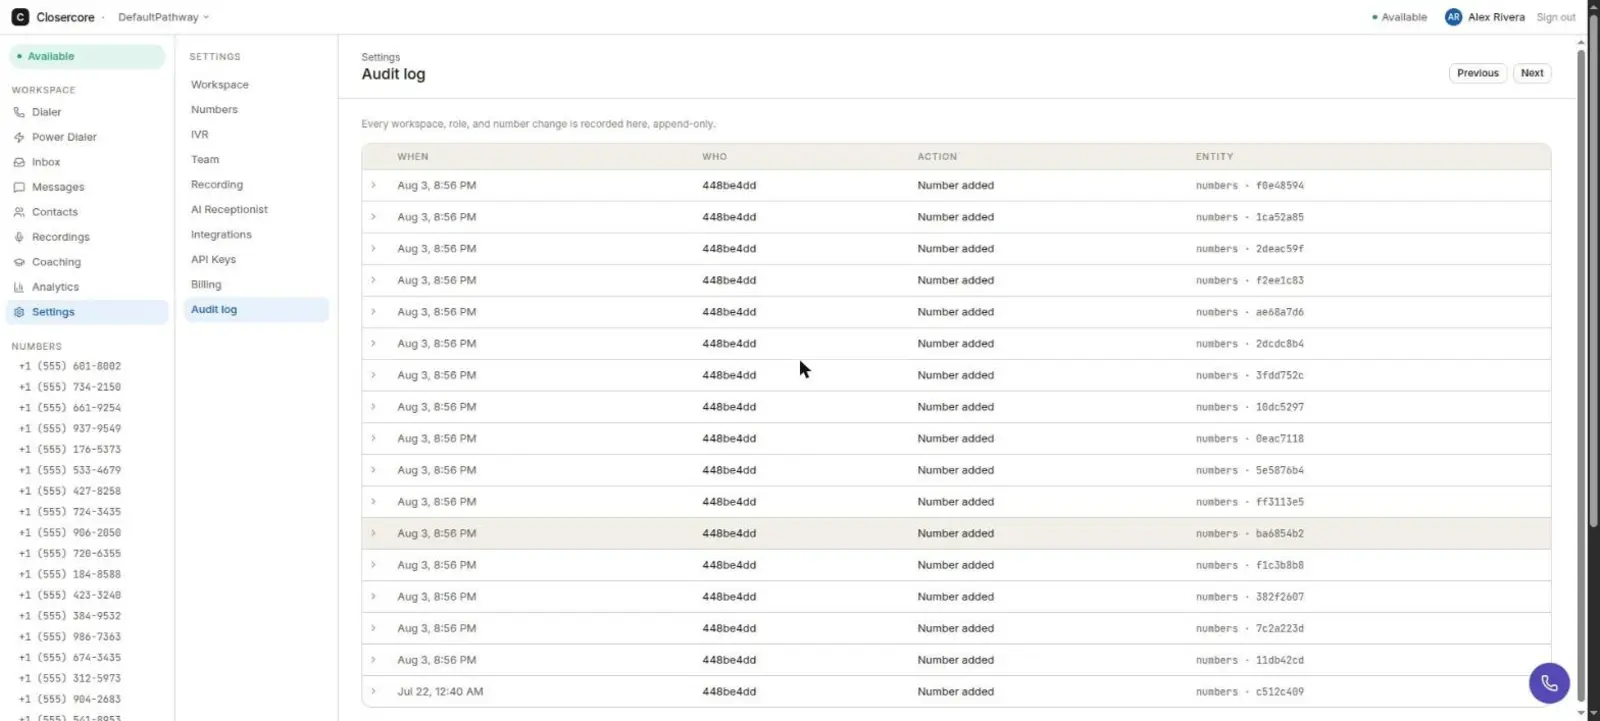Open API Keys settings
This screenshot has height=721, width=1600.
pyautogui.click(x=213, y=260)
